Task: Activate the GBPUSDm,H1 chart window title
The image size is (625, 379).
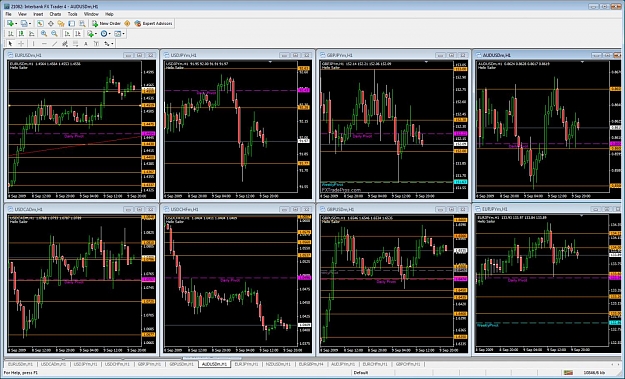Action: coord(340,209)
